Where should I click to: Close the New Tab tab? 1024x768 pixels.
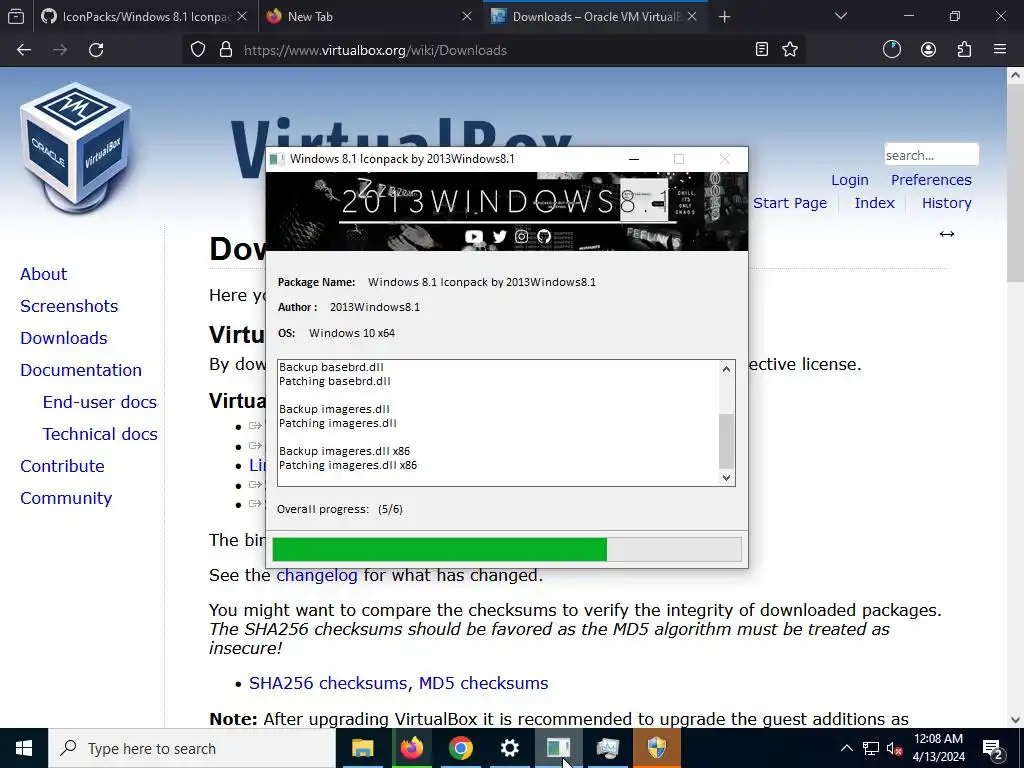pos(467,16)
